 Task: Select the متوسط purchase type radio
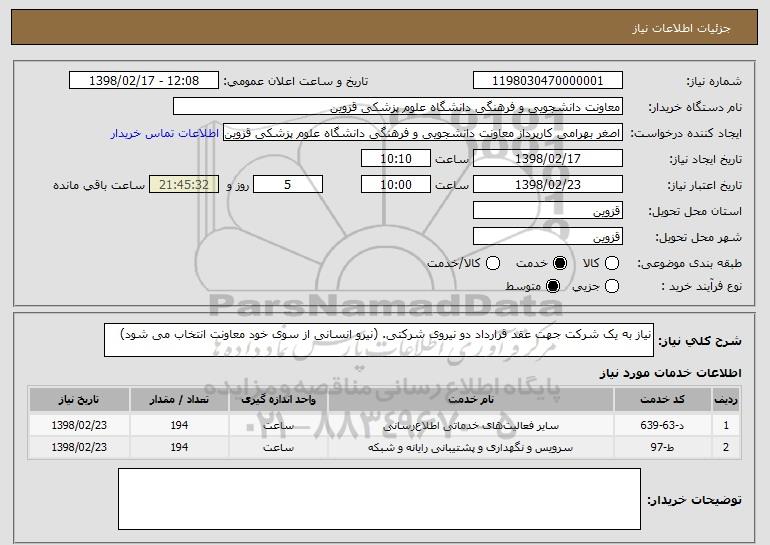pos(553,286)
